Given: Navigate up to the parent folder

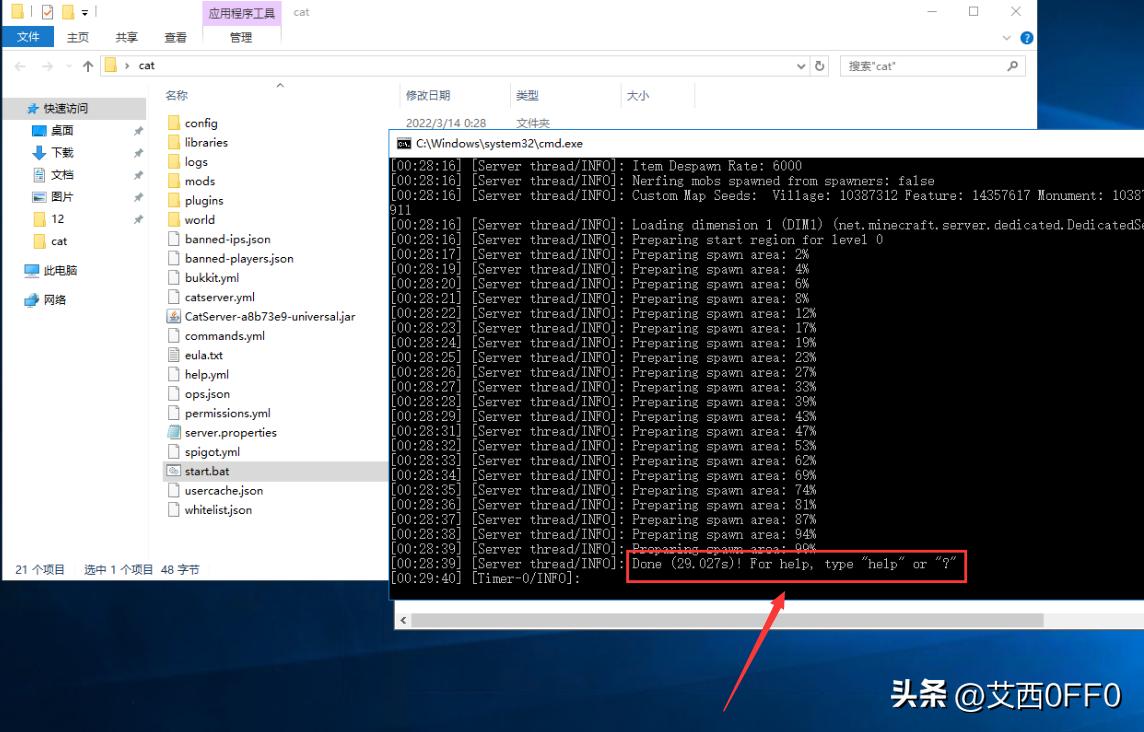Looking at the screenshot, I should (88, 65).
